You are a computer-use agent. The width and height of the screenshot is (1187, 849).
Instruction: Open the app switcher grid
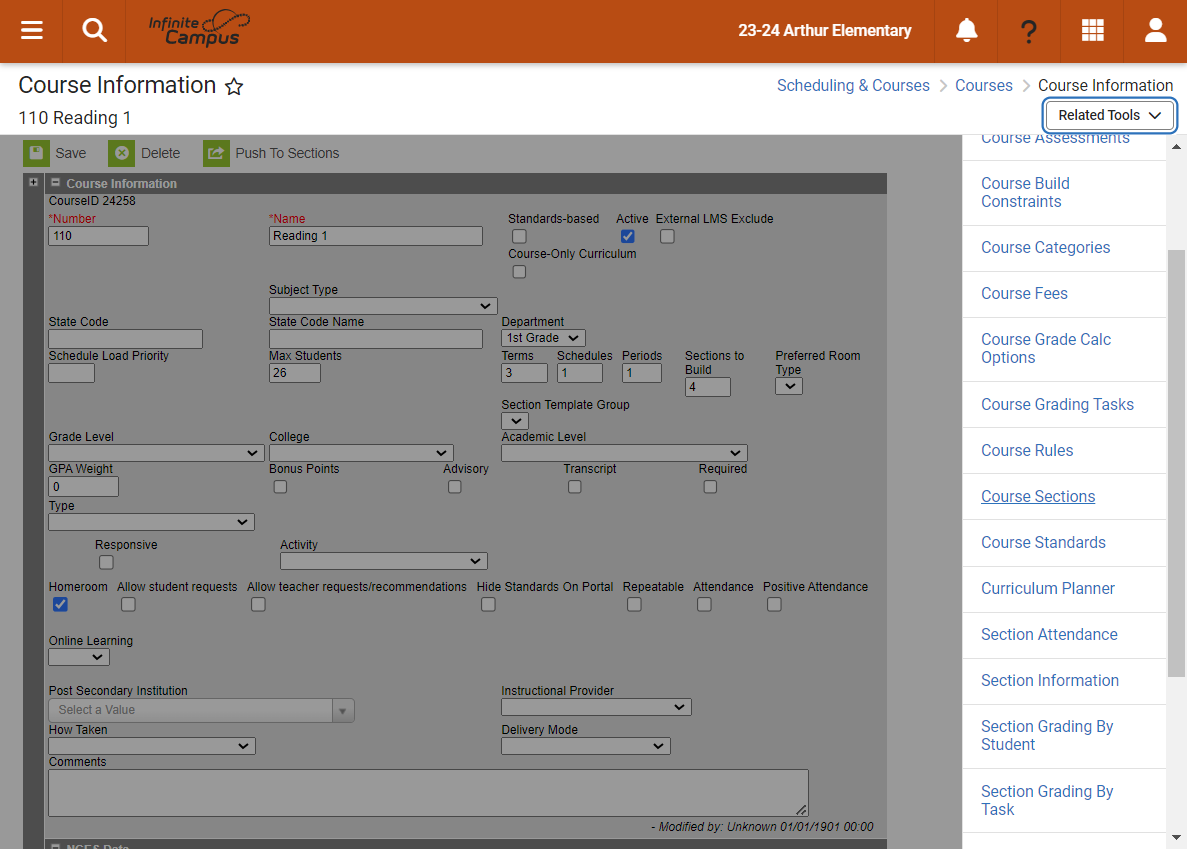tap(1092, 31)
